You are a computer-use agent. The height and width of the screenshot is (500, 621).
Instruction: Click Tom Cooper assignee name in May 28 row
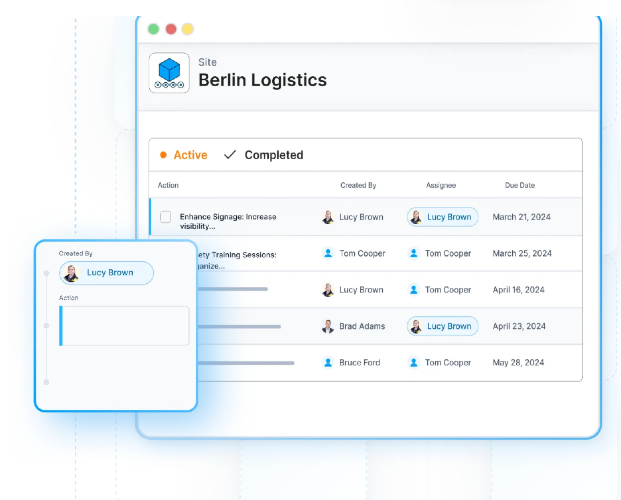click(448, 363)
